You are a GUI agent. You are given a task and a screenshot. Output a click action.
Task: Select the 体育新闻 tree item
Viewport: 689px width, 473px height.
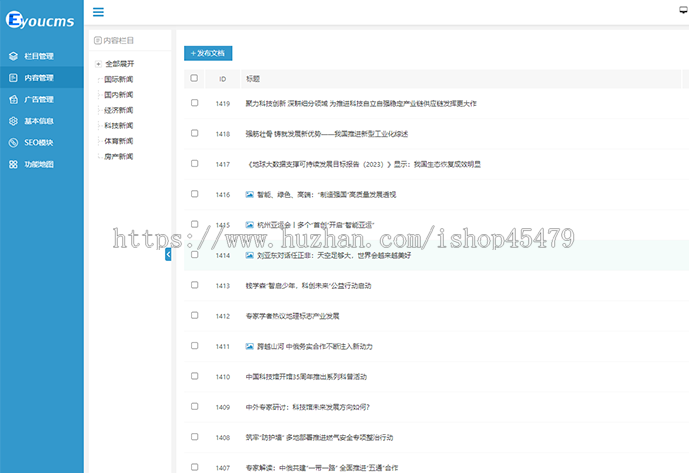pyautogui.click(x=119, y=141)
